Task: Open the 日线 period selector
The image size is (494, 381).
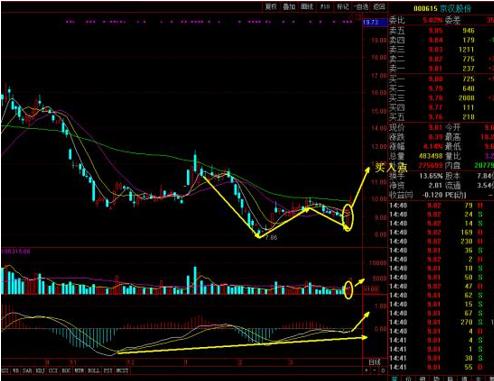Action: (x=374, y=362)
